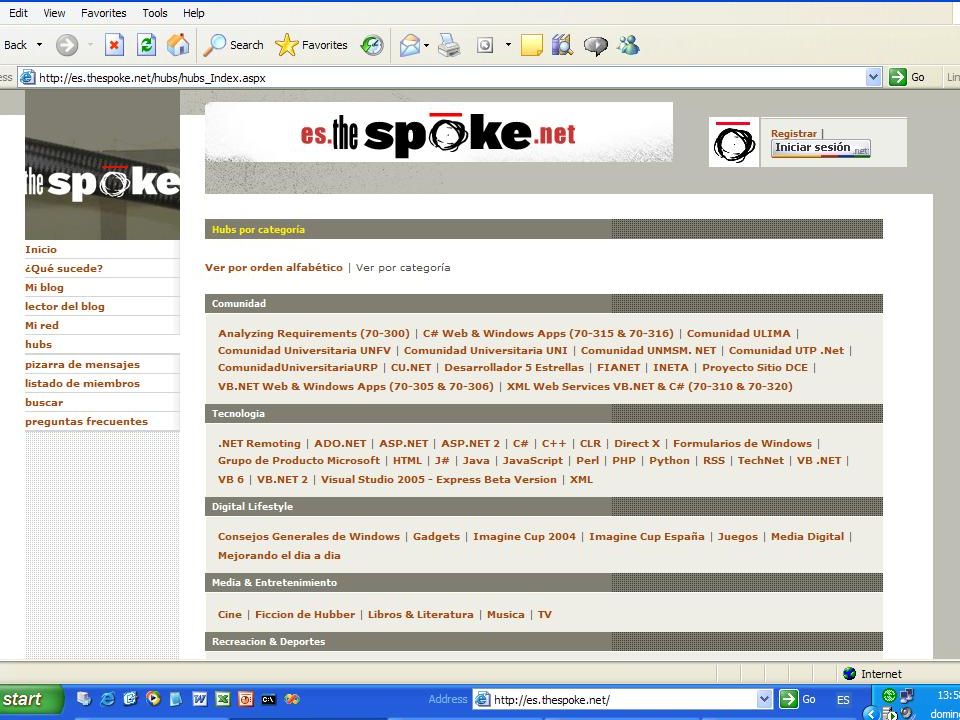Open the ASP.NET 2 hub link
The image size is (960, 720).
click(470, 443)
